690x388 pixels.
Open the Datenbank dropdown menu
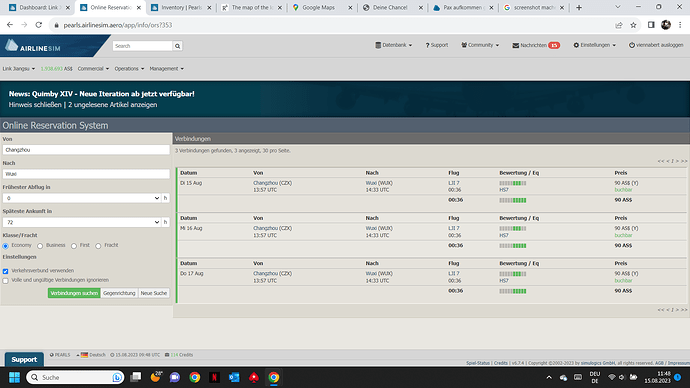pos(393,45)
